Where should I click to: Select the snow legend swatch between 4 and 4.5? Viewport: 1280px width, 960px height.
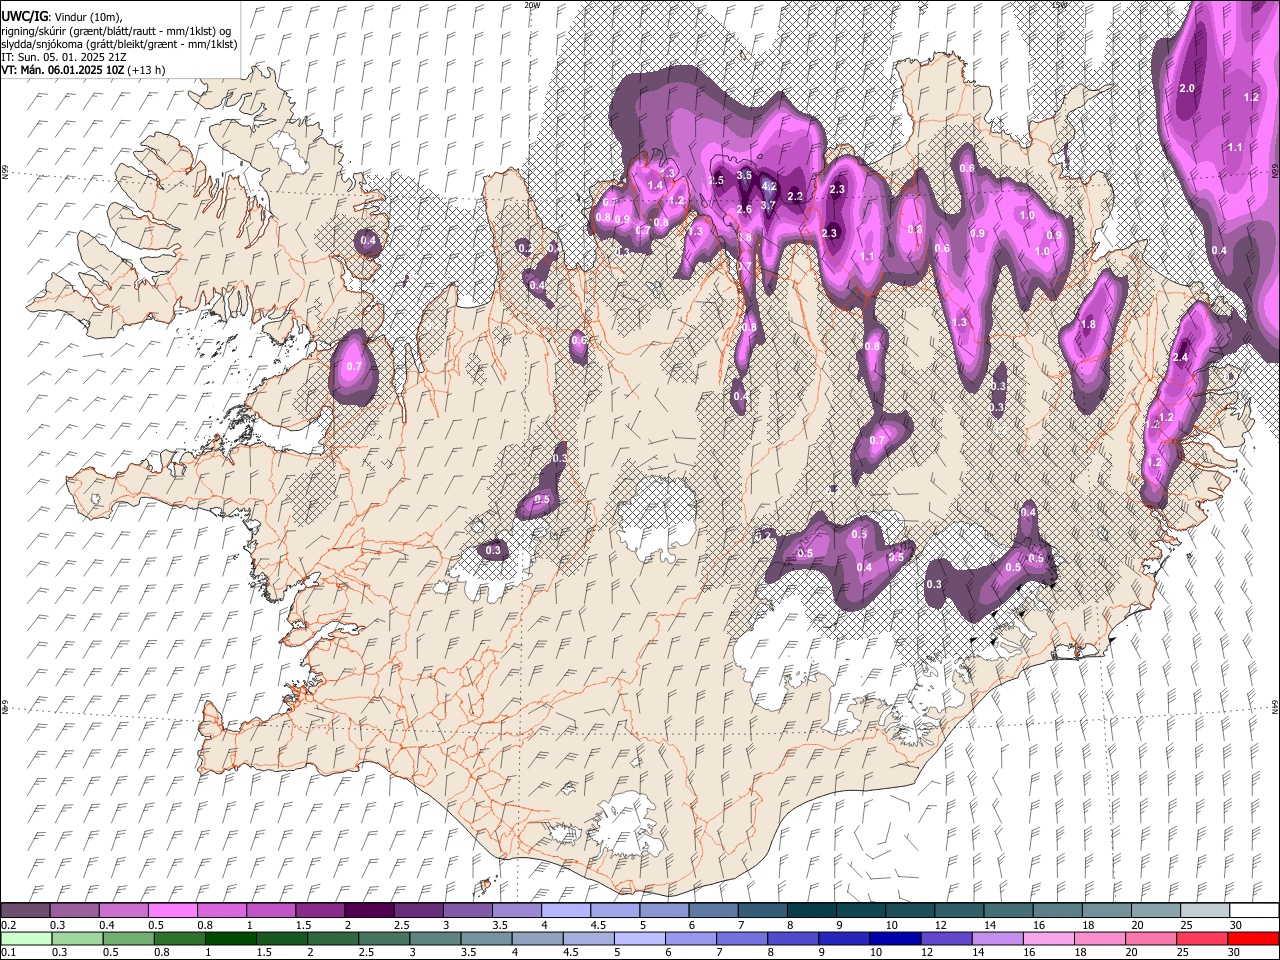tap(565, 911)
